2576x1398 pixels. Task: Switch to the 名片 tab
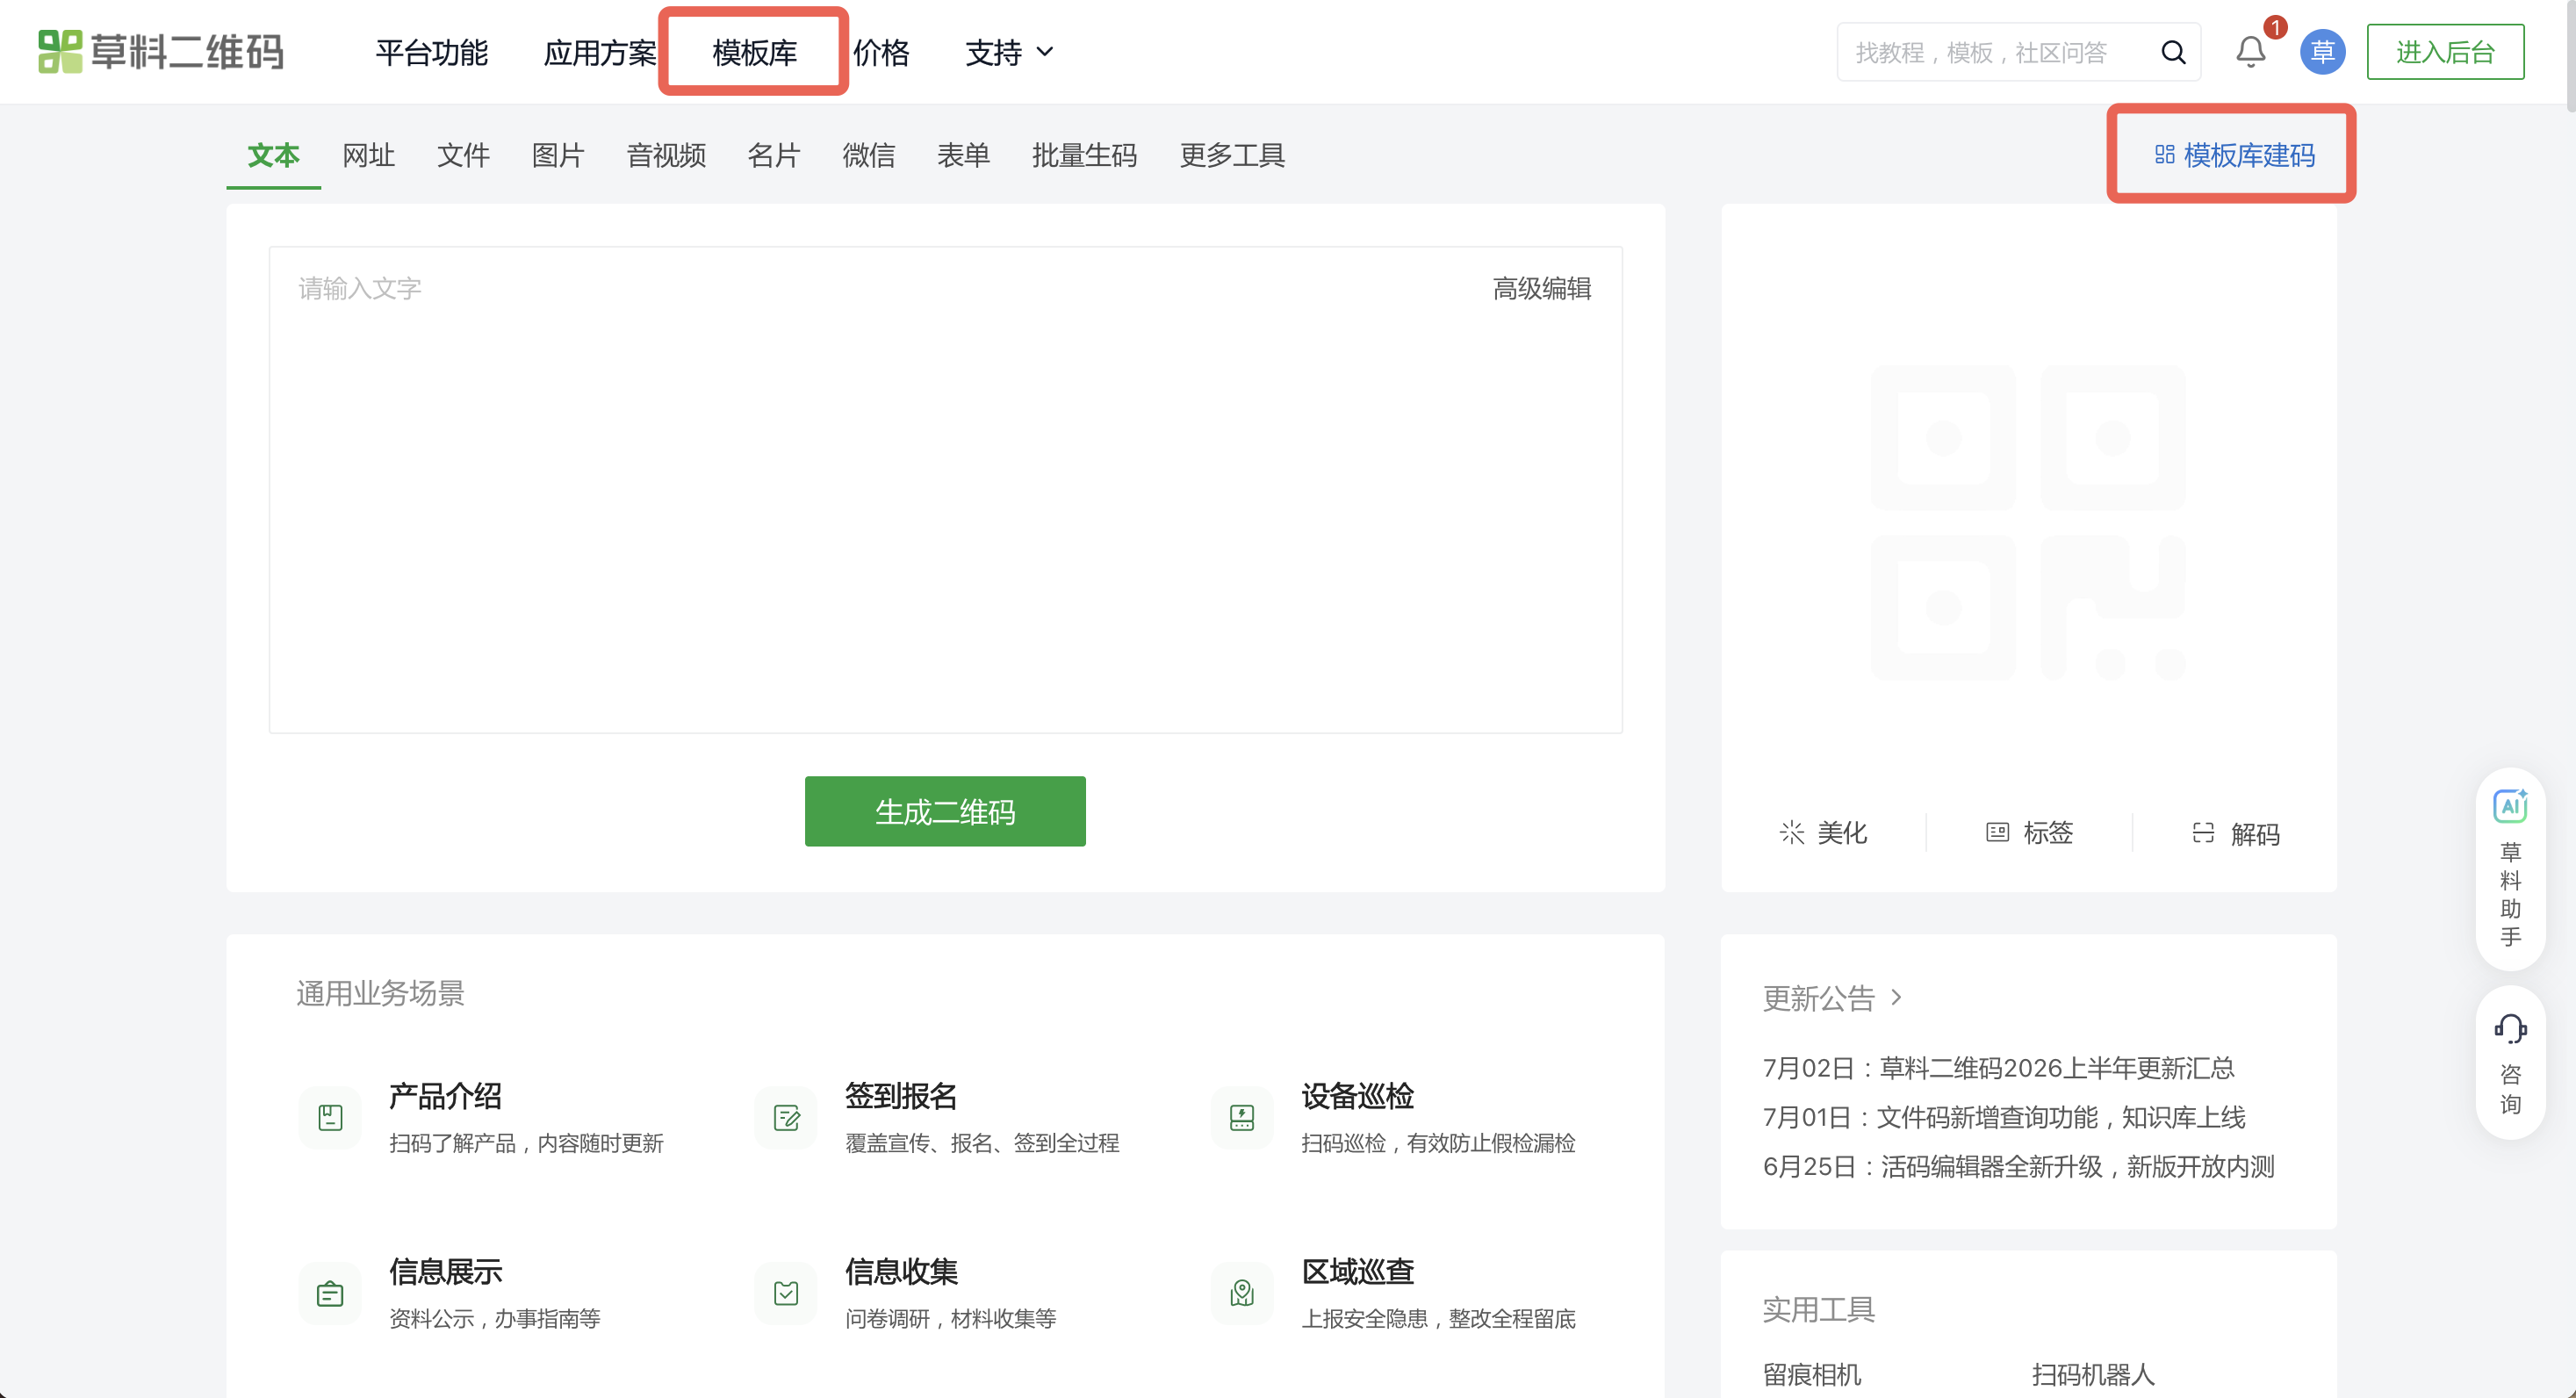click(x=774, y=155)
